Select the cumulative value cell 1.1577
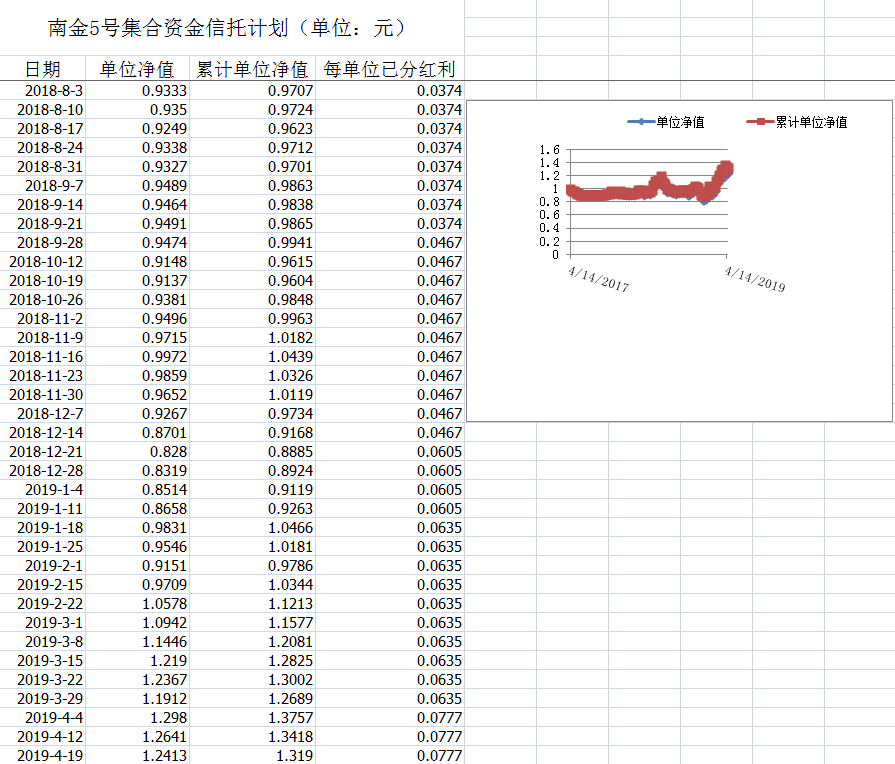The image size is (895, 764). click(252, 622)
